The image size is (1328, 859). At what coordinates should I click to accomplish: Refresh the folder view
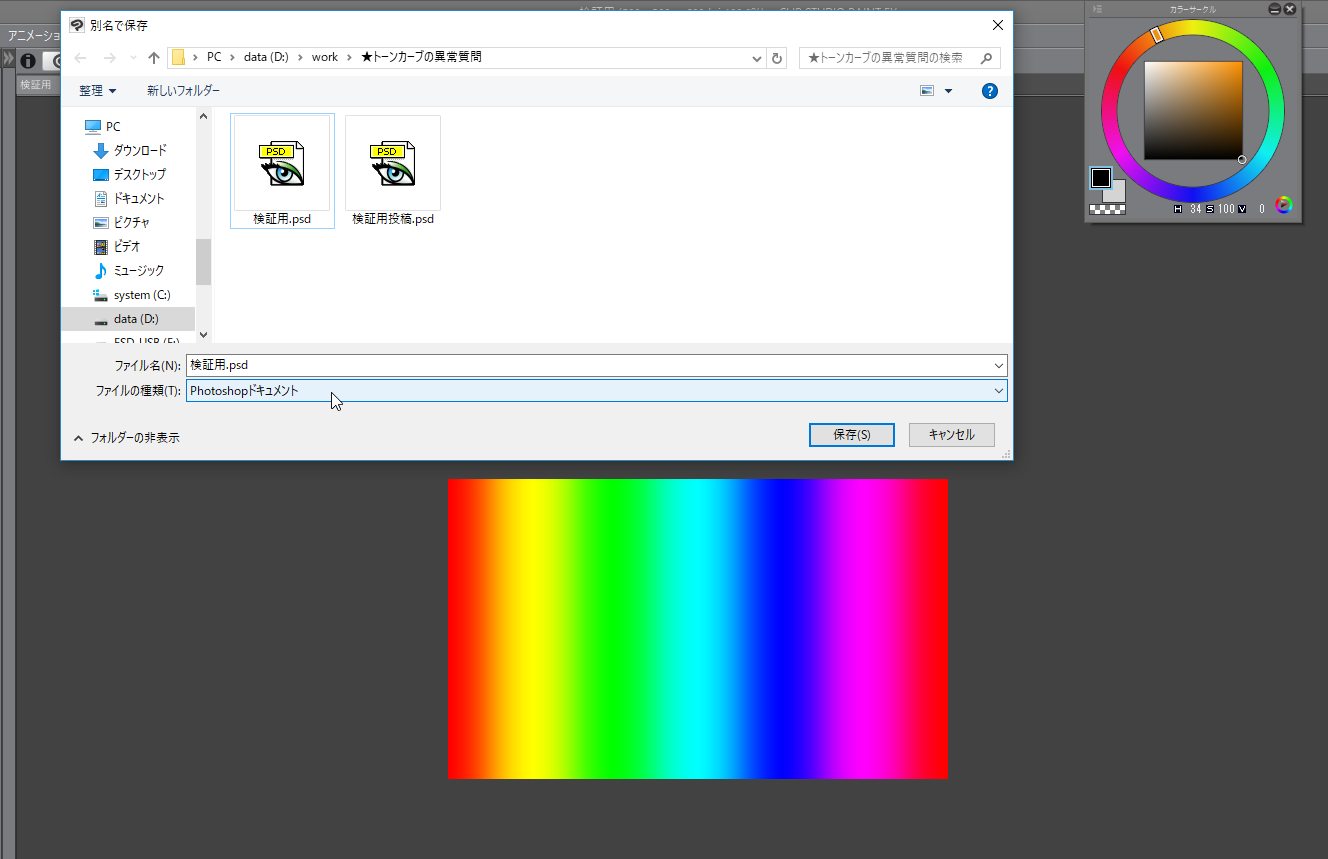(x=777, y=58)
